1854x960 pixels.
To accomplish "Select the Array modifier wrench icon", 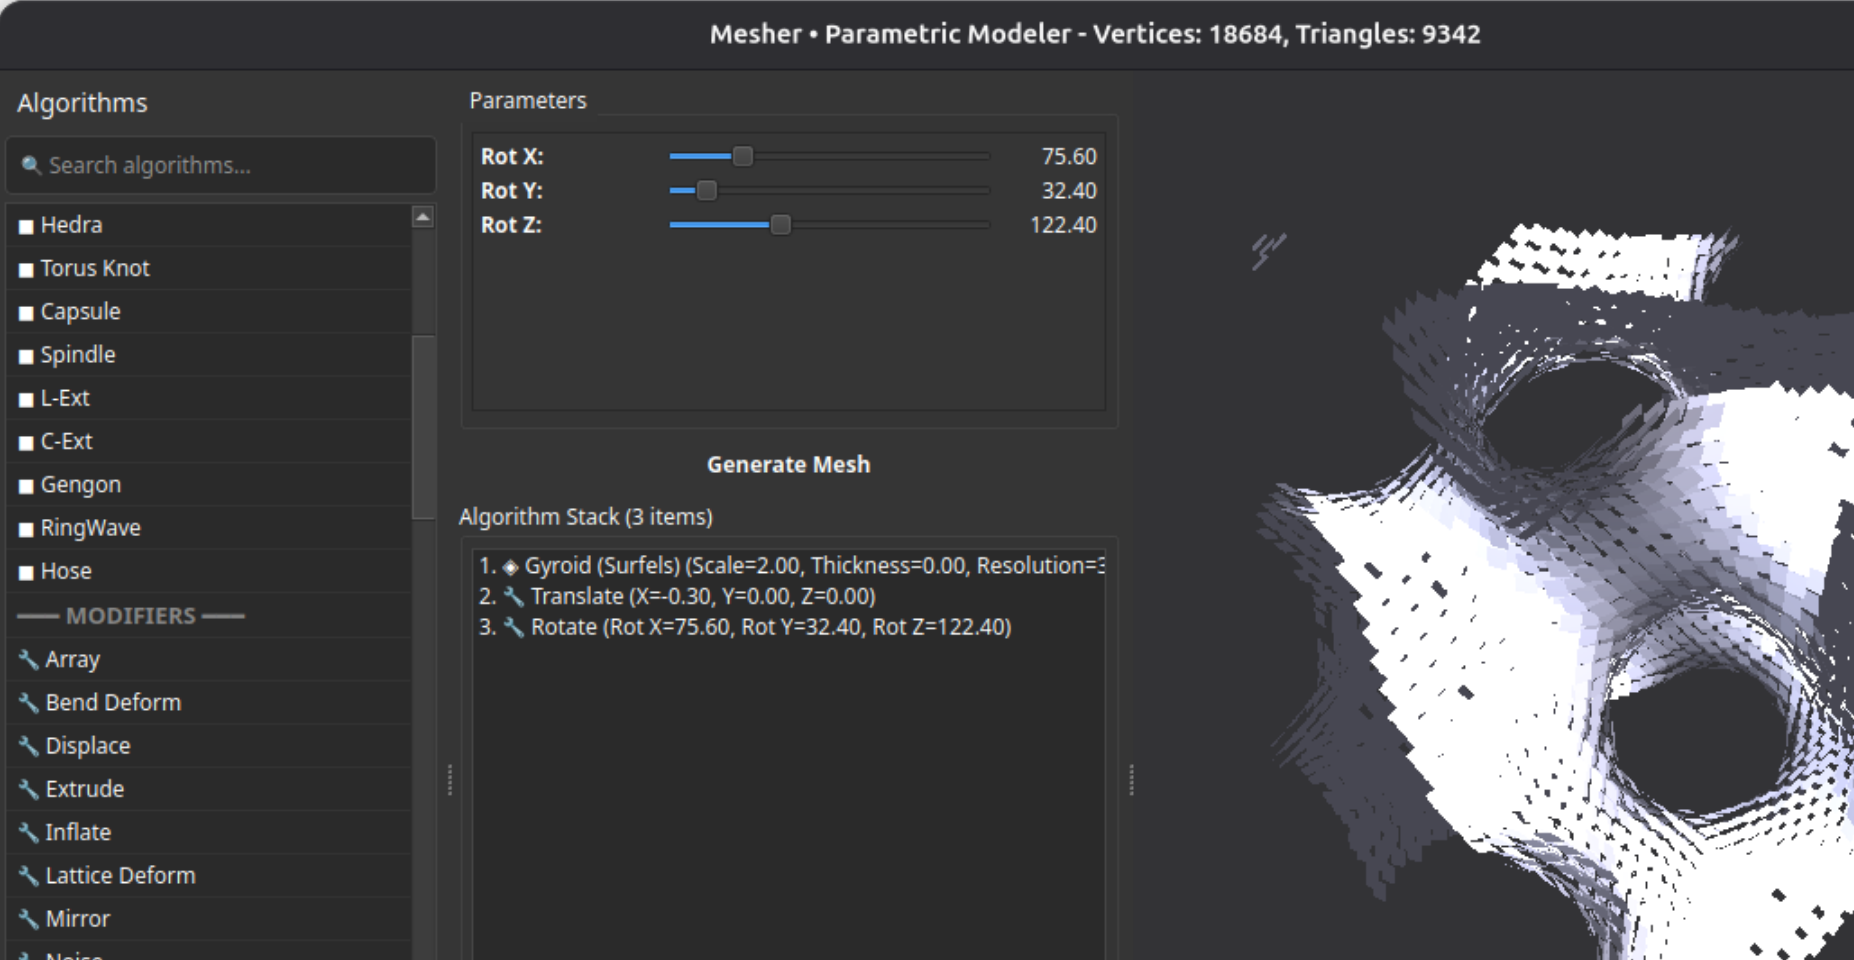I will coord(27,659).
